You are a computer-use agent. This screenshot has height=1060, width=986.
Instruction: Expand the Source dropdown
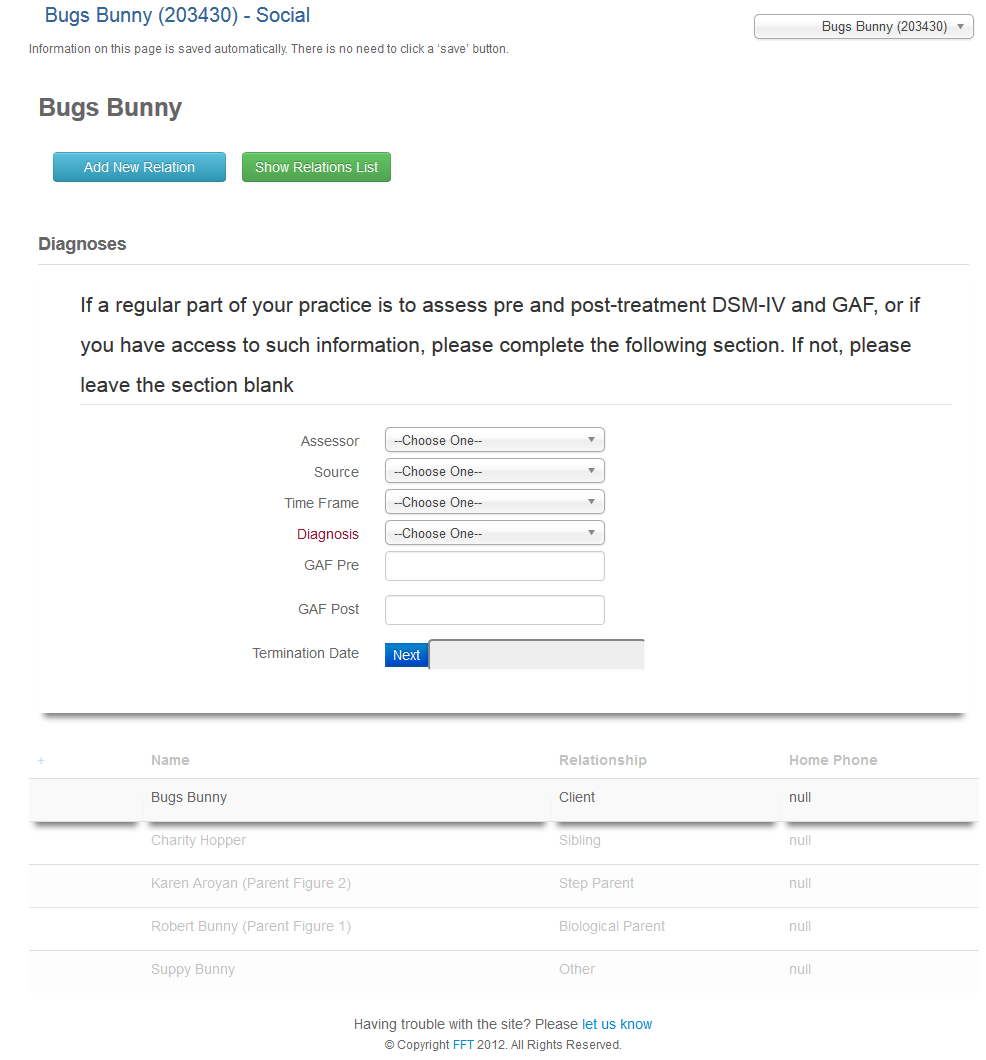point(495,471)
